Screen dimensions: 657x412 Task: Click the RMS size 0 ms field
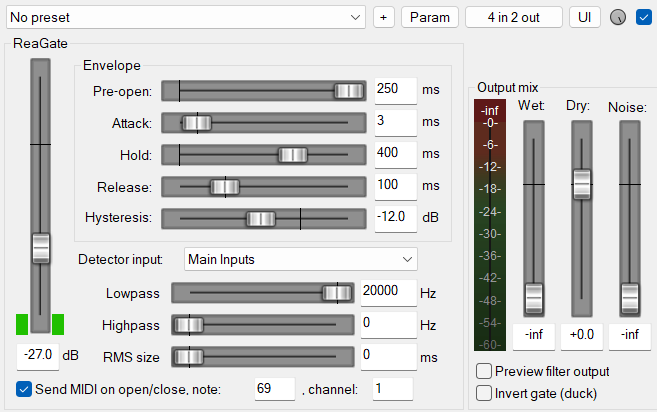[x=388, y=356]
